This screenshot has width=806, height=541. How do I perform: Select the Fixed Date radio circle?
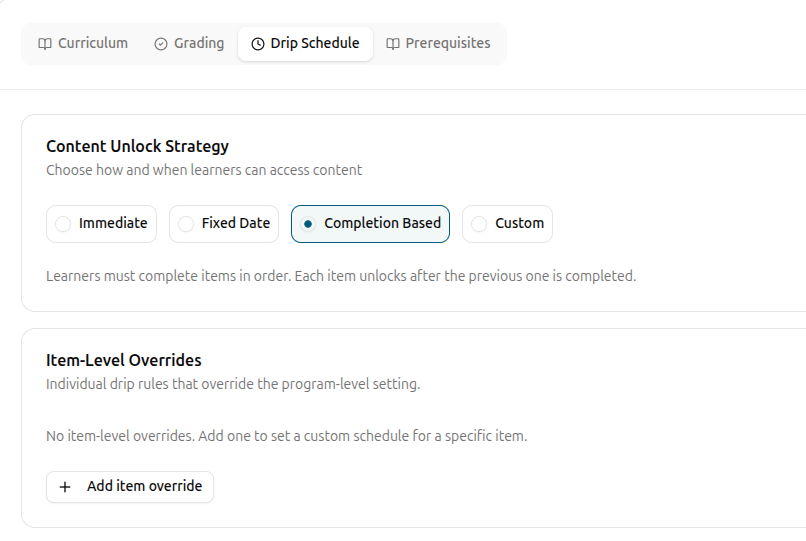(186, 224)
